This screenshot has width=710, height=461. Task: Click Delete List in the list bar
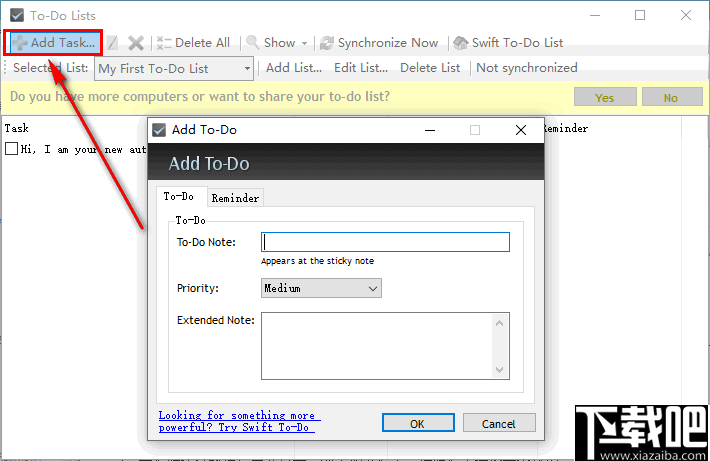point(430,68)
